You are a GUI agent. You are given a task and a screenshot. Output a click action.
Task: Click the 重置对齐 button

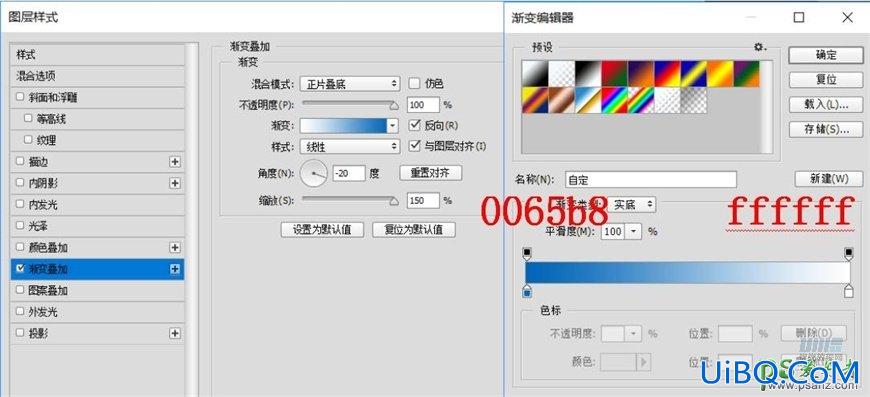431,173
